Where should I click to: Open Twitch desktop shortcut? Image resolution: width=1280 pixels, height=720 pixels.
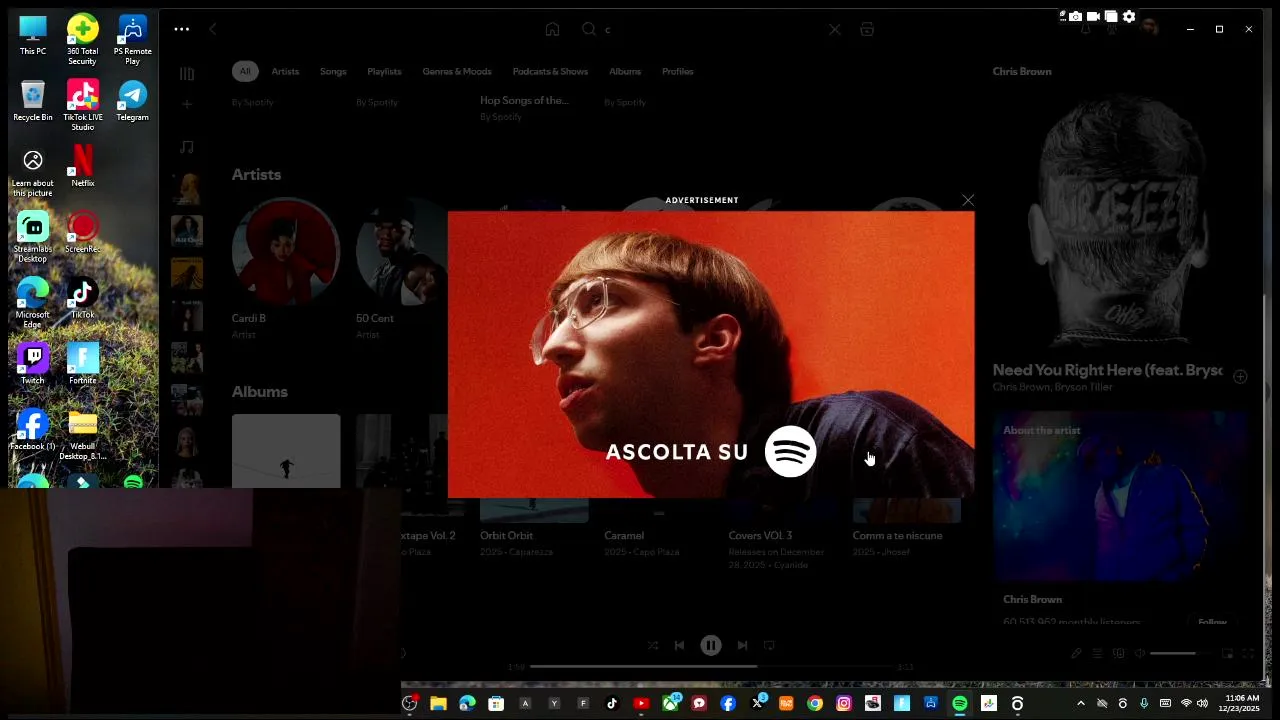pos(33,364)
